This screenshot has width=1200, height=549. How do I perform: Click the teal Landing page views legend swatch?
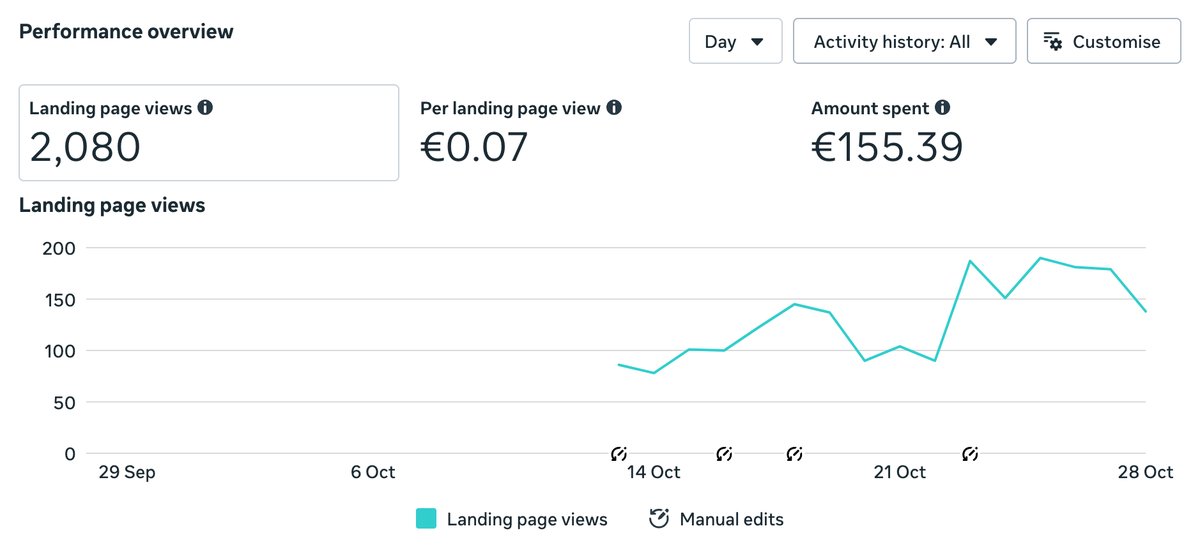[x=426, y=519]
